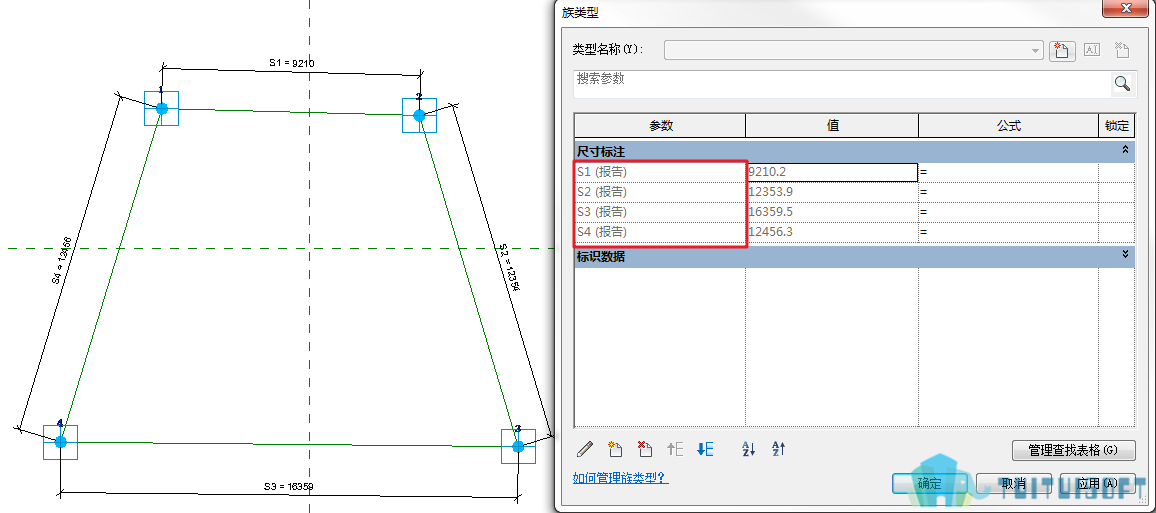The height and width of the screenshot is (513, 1156).
Task: Click the 取消 button
Action: (1013, 484)
